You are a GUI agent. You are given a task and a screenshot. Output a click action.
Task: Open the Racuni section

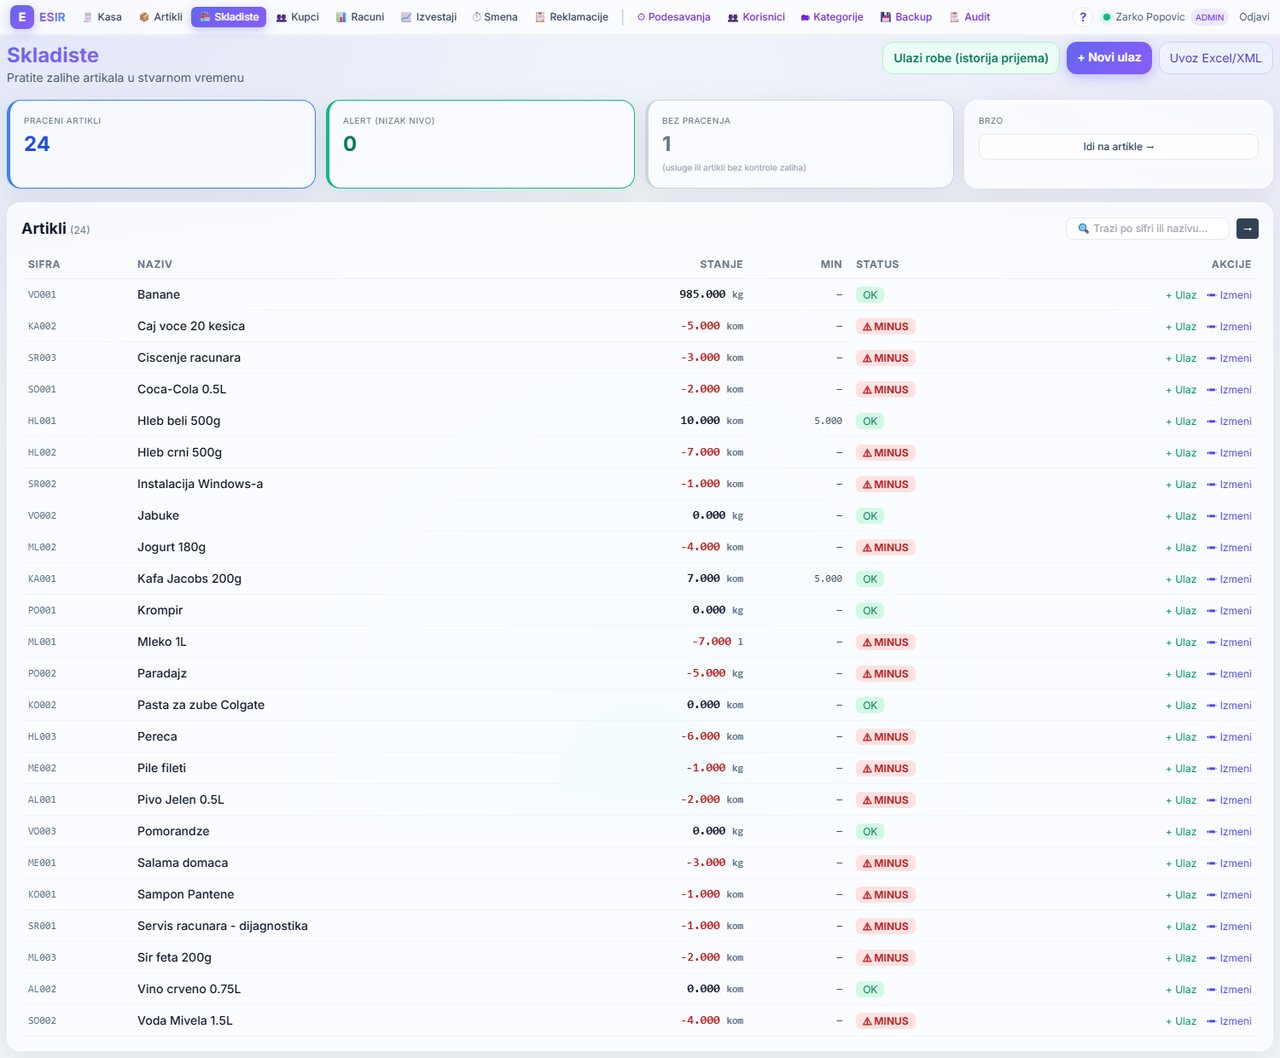360,17
